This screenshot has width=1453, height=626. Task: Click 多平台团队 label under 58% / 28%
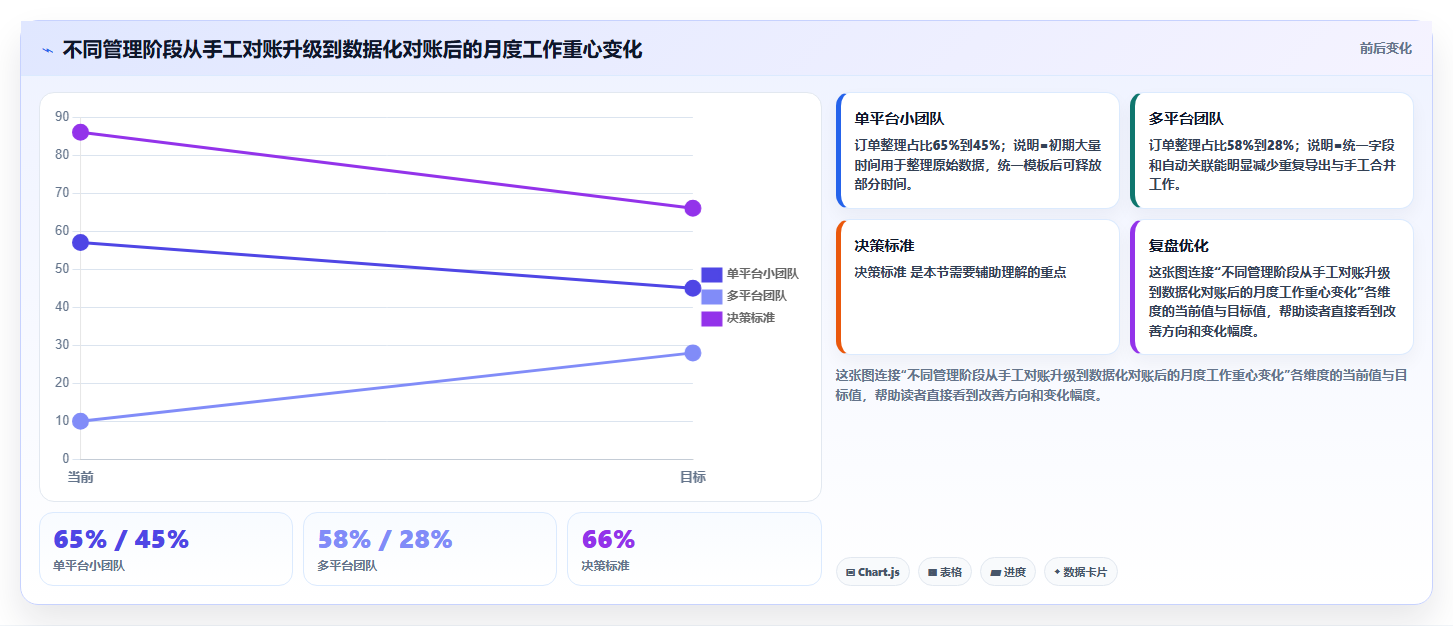coord(347,566)
